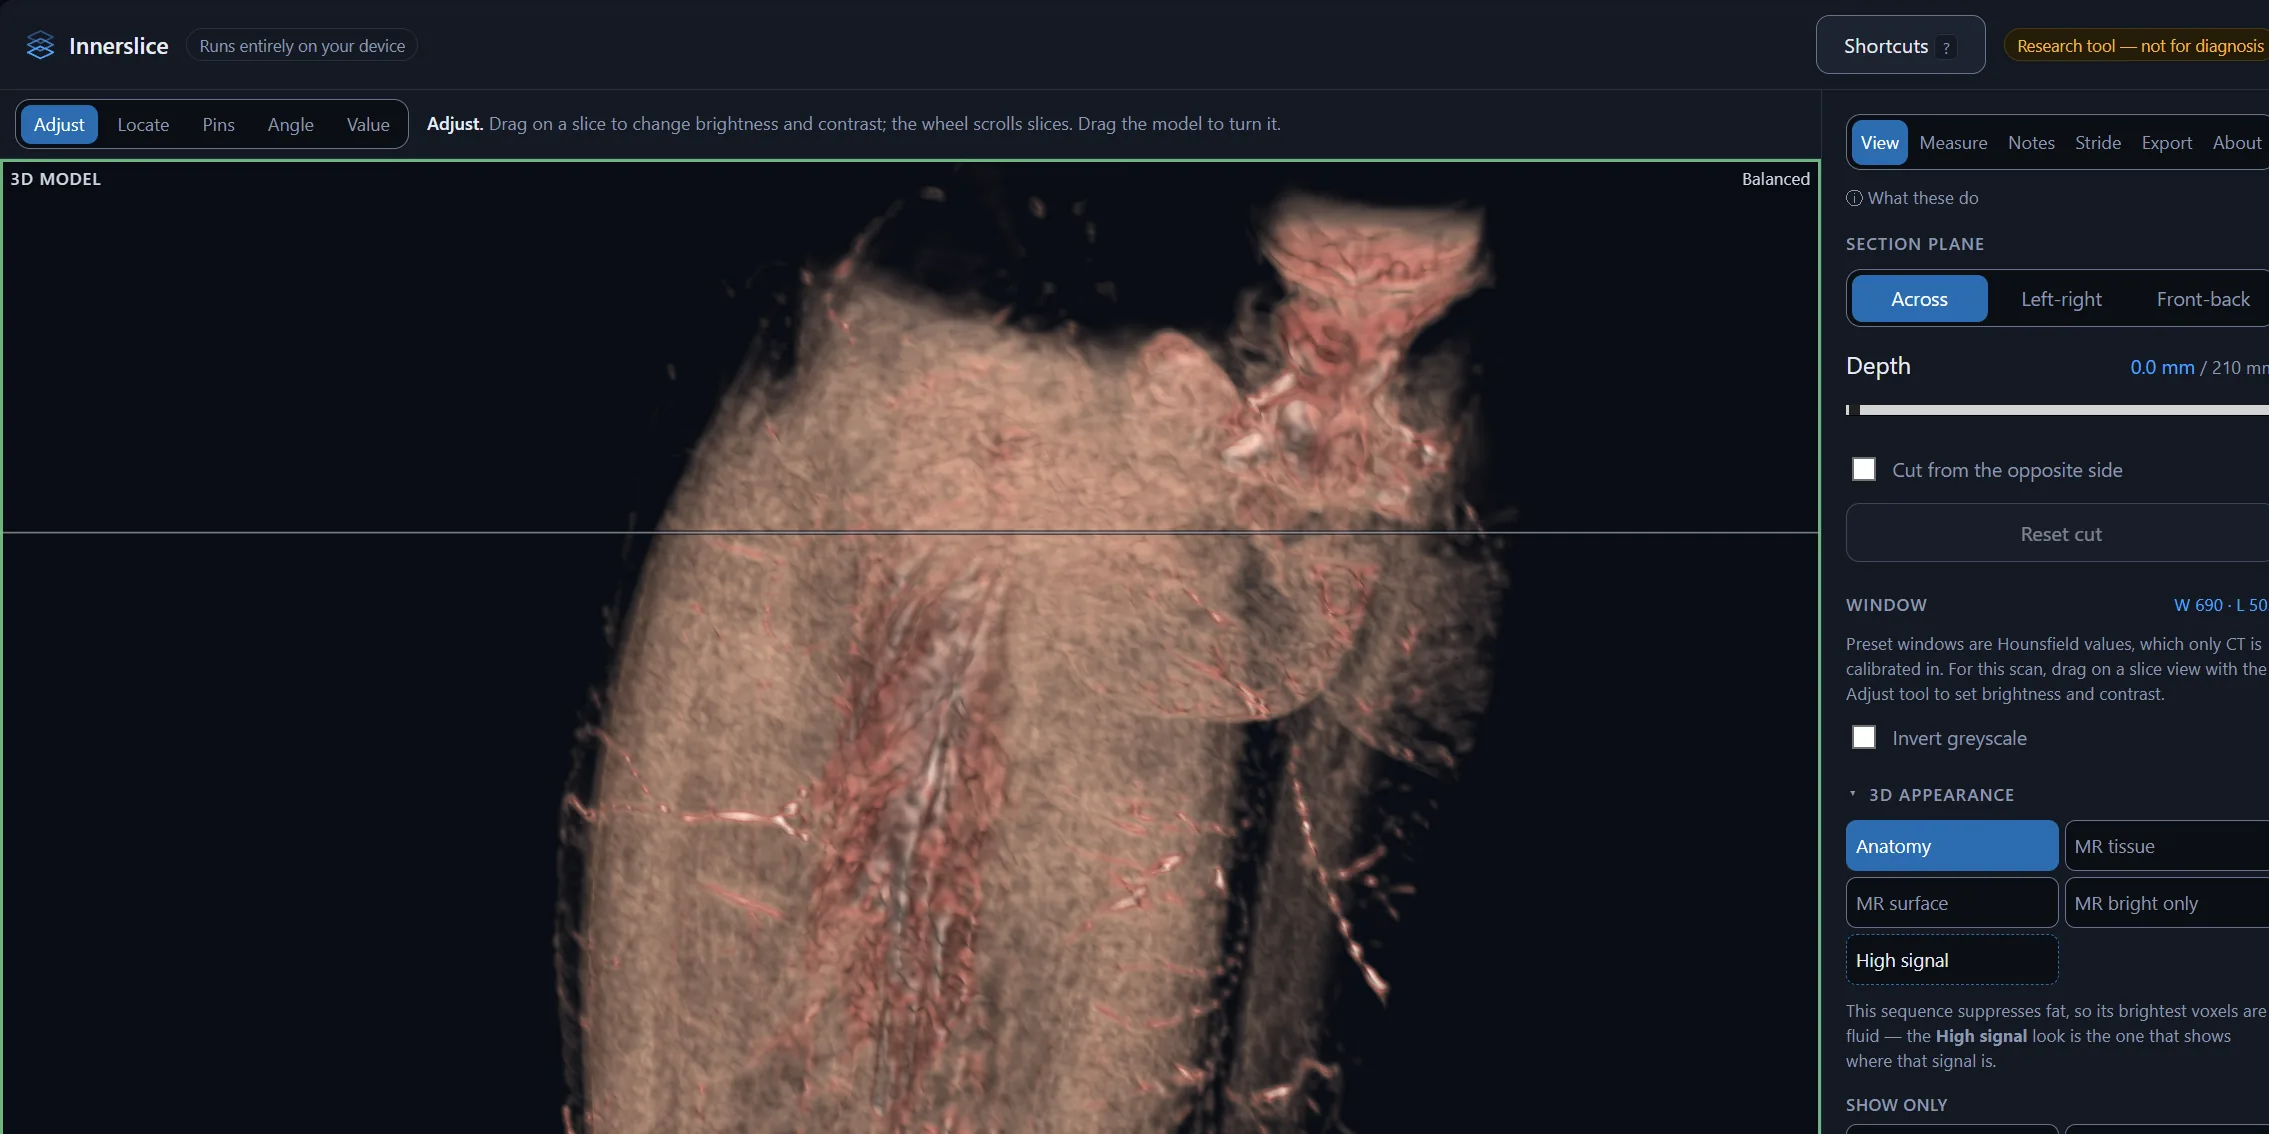Select the Adjust tool
The image size is (2269, 1134).
pyautogui.click(x=59, y=124)
